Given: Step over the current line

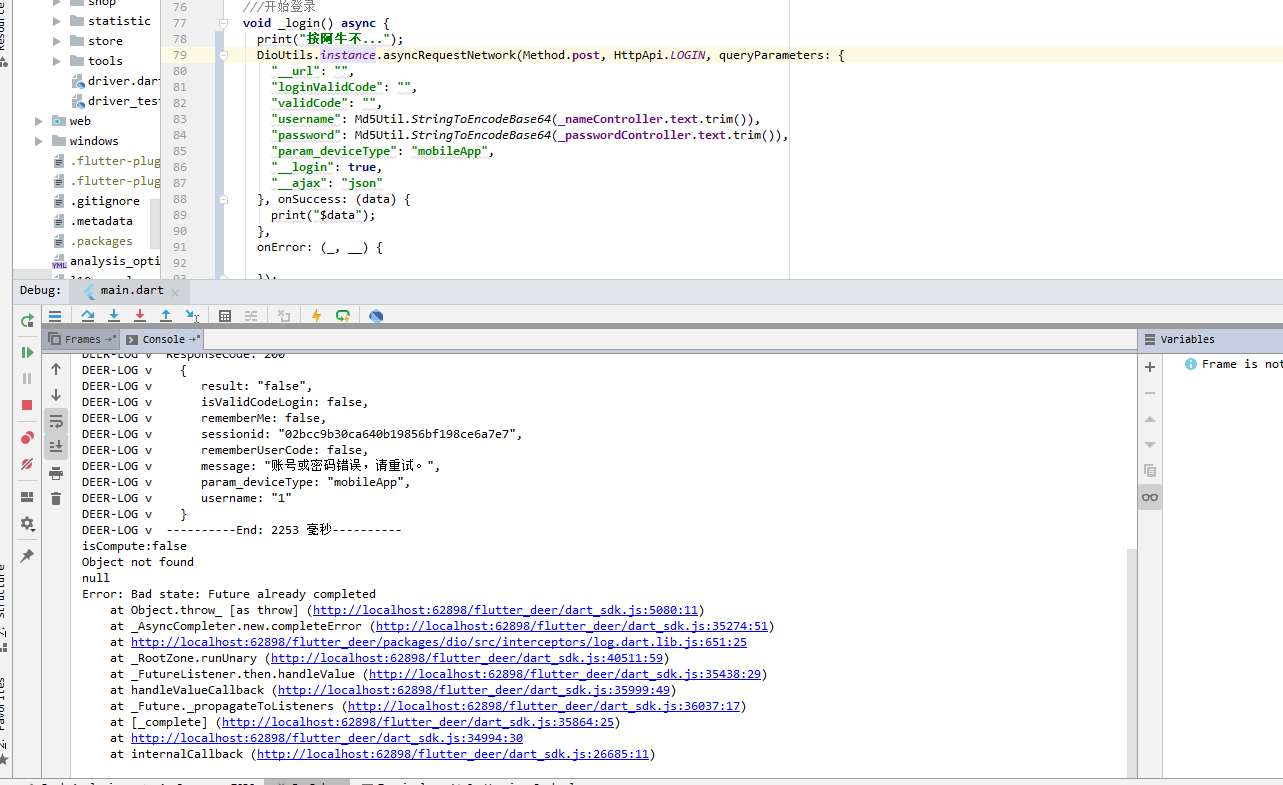Looking at the screenshot, I should (87, 316).
